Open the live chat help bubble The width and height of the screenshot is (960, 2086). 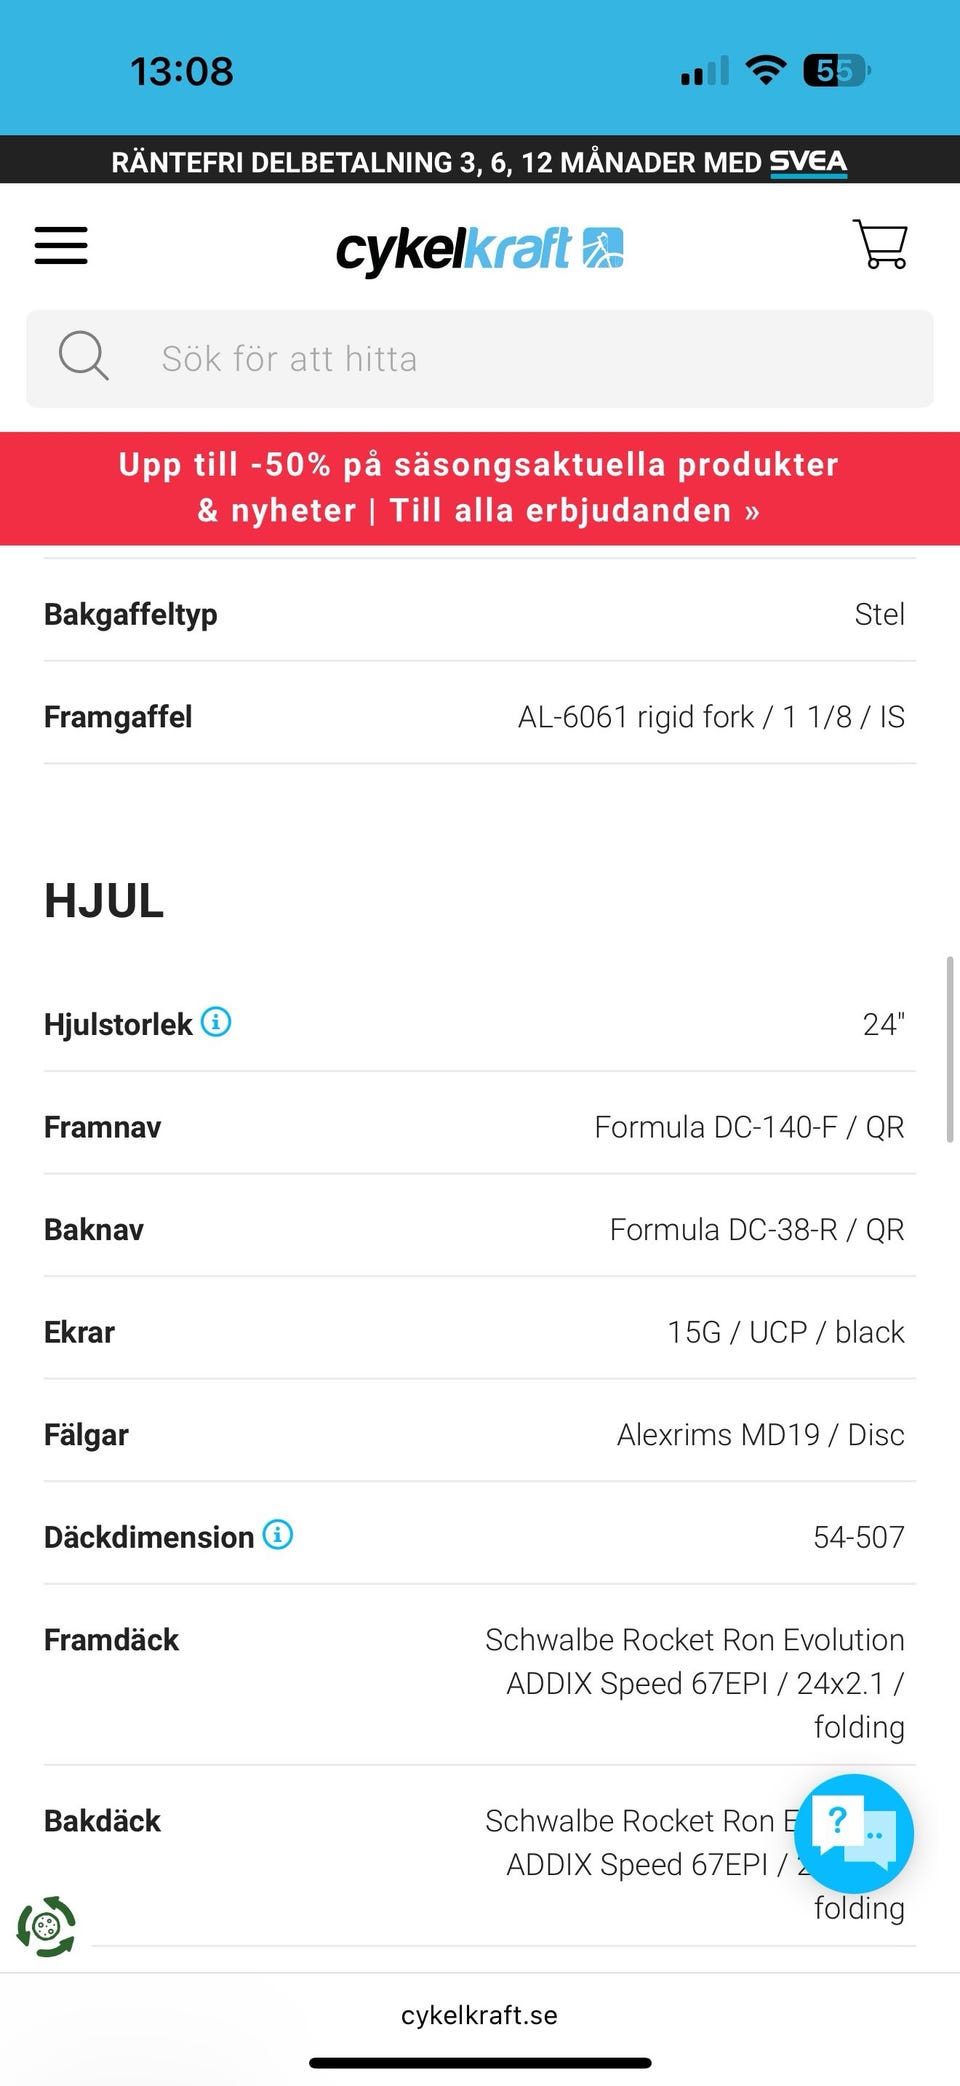[853, 1834]
